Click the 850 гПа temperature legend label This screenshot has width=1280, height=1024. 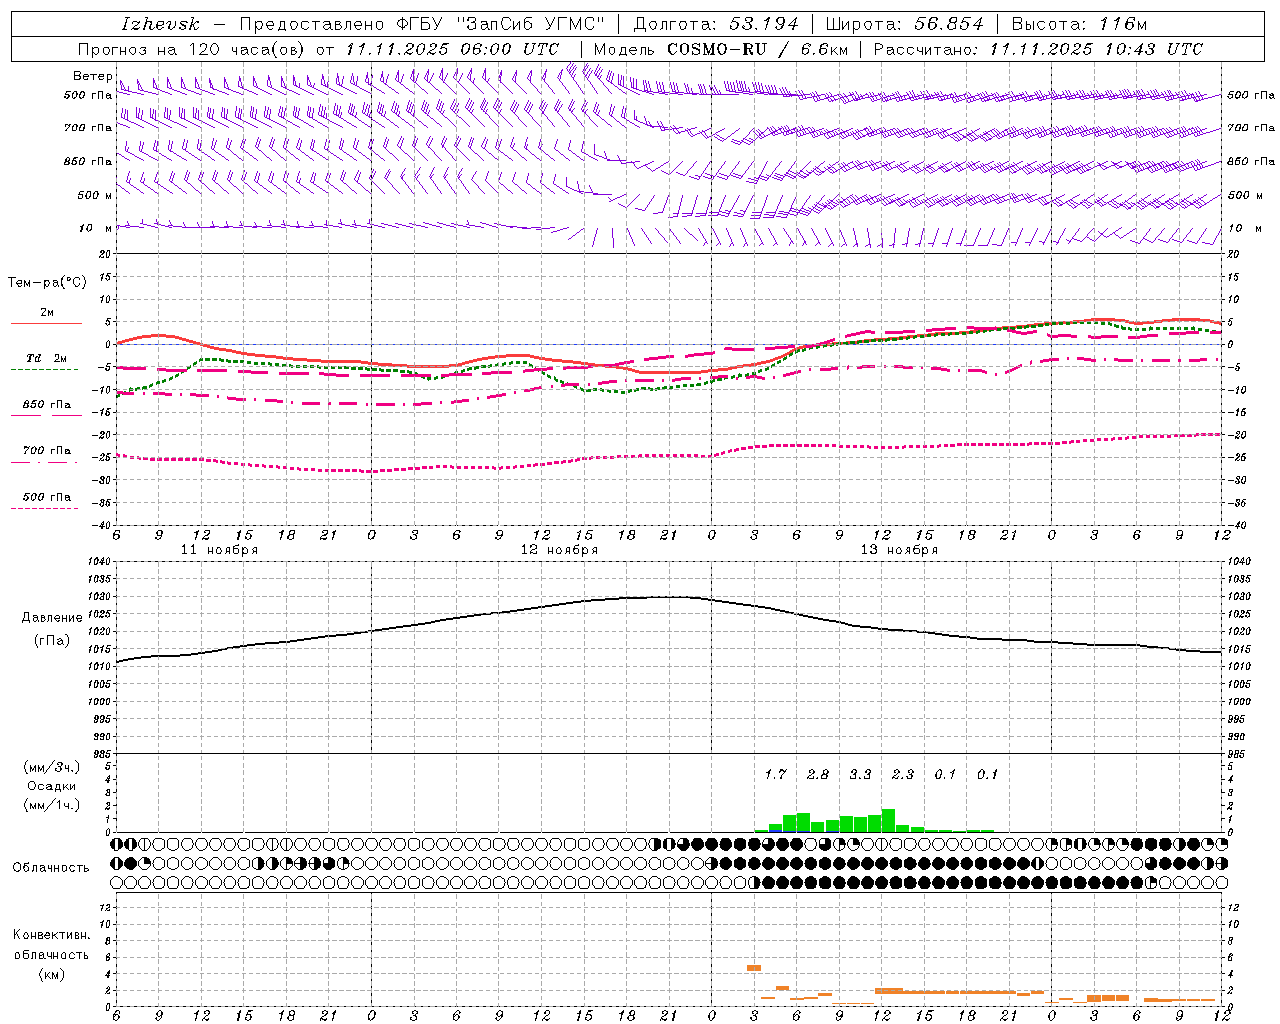click(47, 405)
